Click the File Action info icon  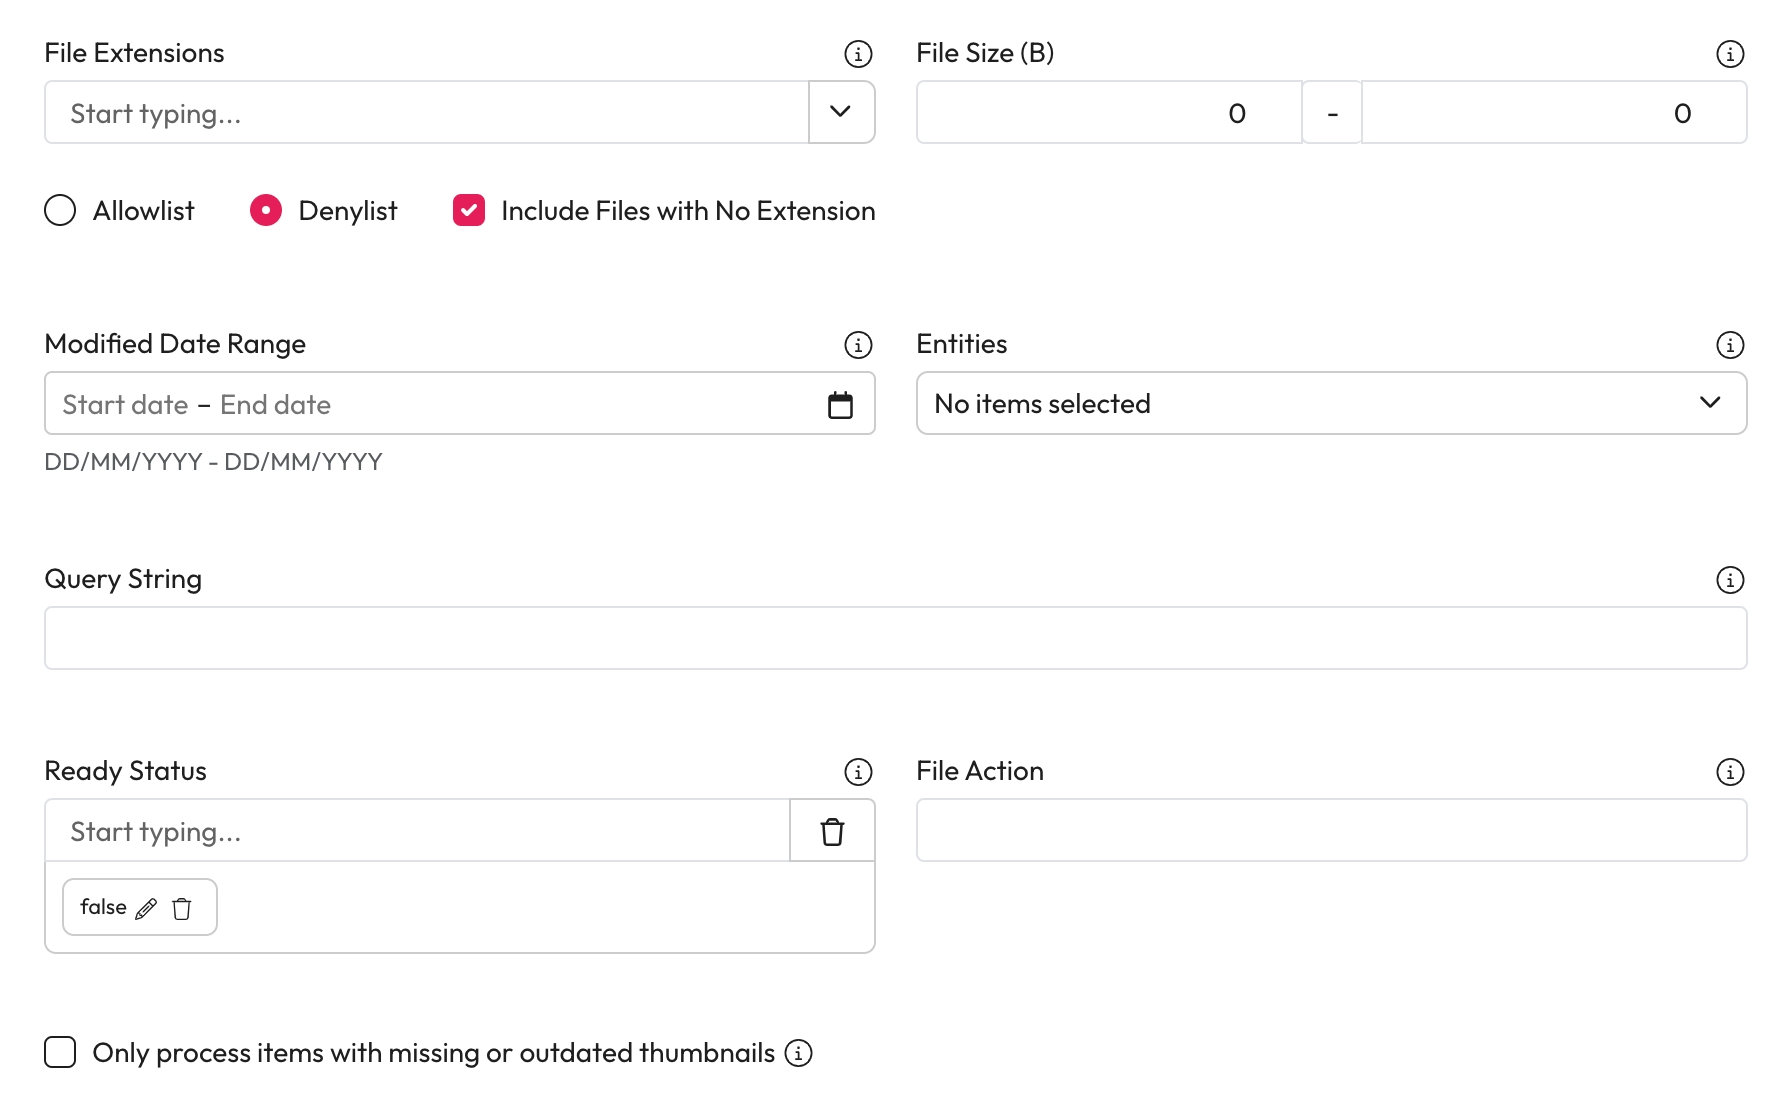click(1730, 772)
